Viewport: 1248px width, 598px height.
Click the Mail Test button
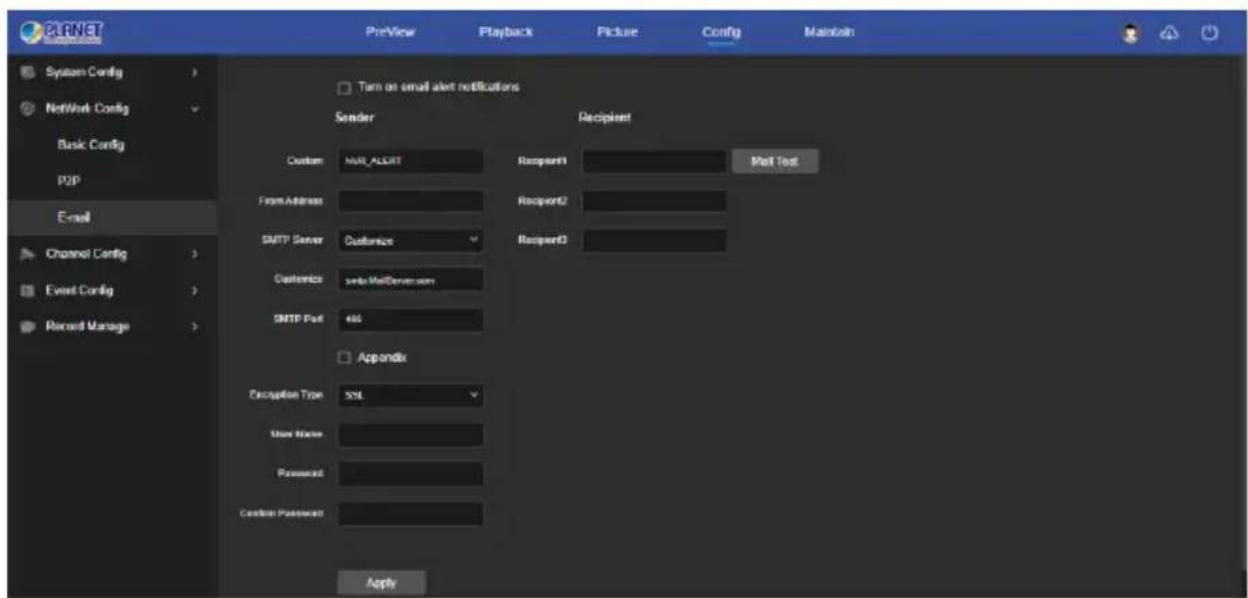[x=776, y=160]
